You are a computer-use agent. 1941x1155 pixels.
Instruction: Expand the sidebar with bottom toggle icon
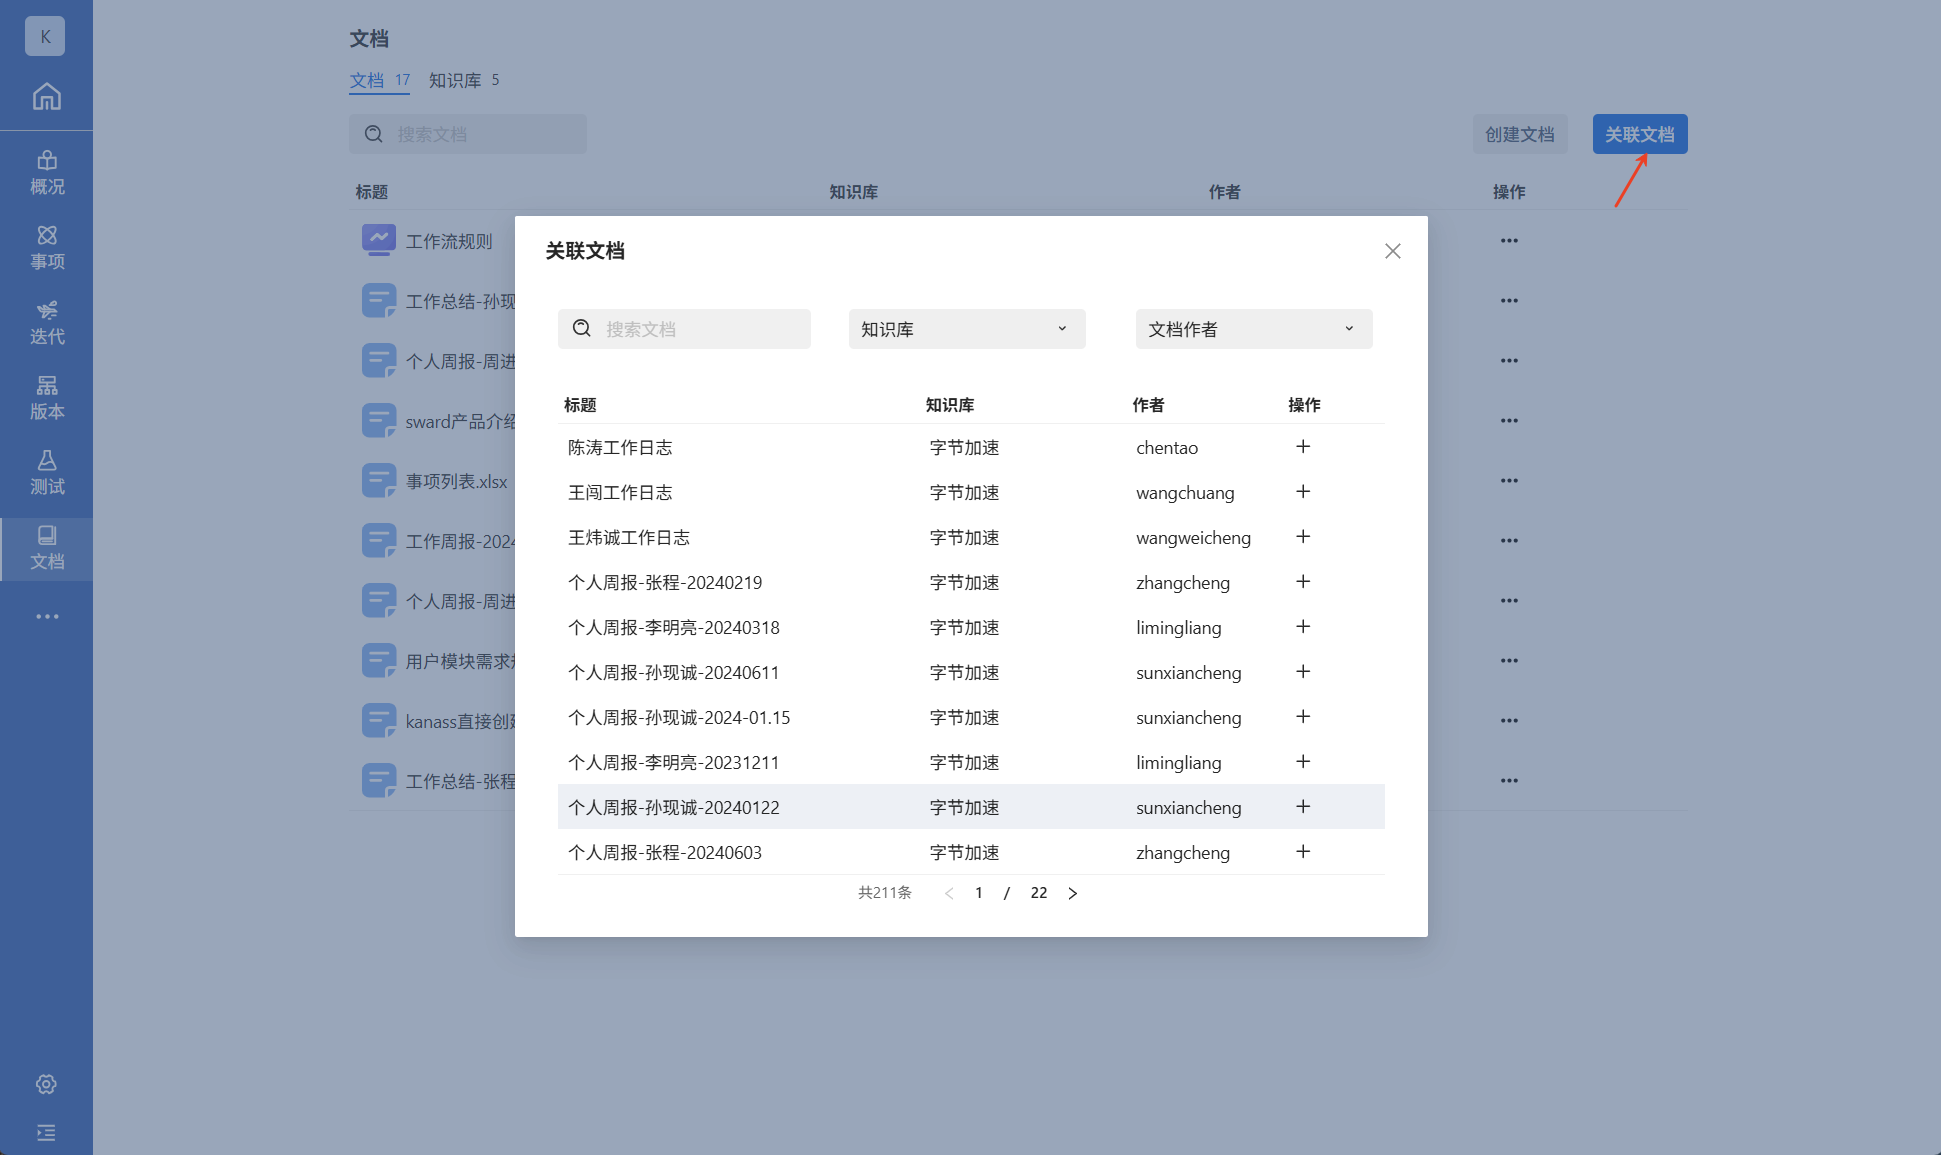[x=46, y=1132]
